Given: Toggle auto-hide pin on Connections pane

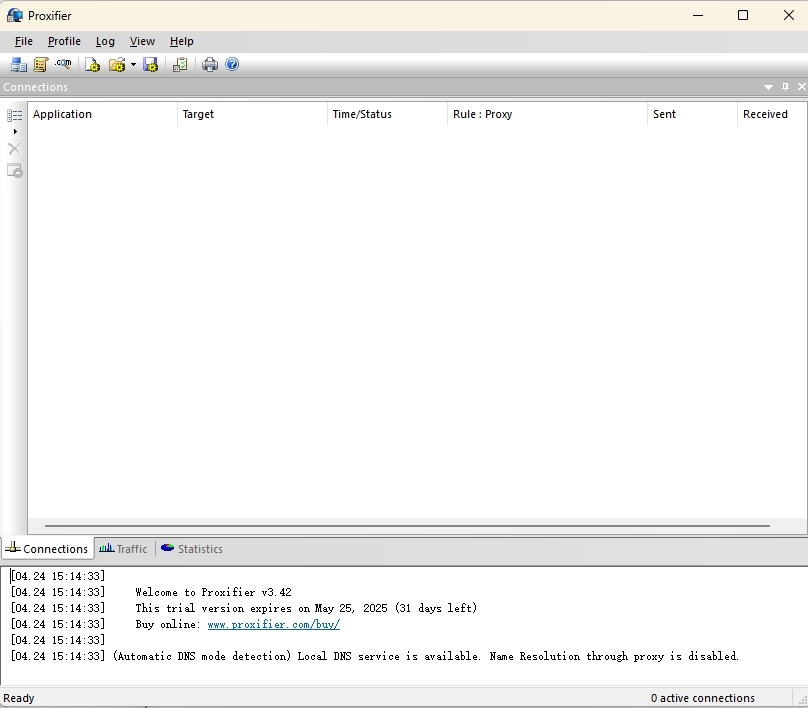Looking at the screenshot, I should coord(785,87).
